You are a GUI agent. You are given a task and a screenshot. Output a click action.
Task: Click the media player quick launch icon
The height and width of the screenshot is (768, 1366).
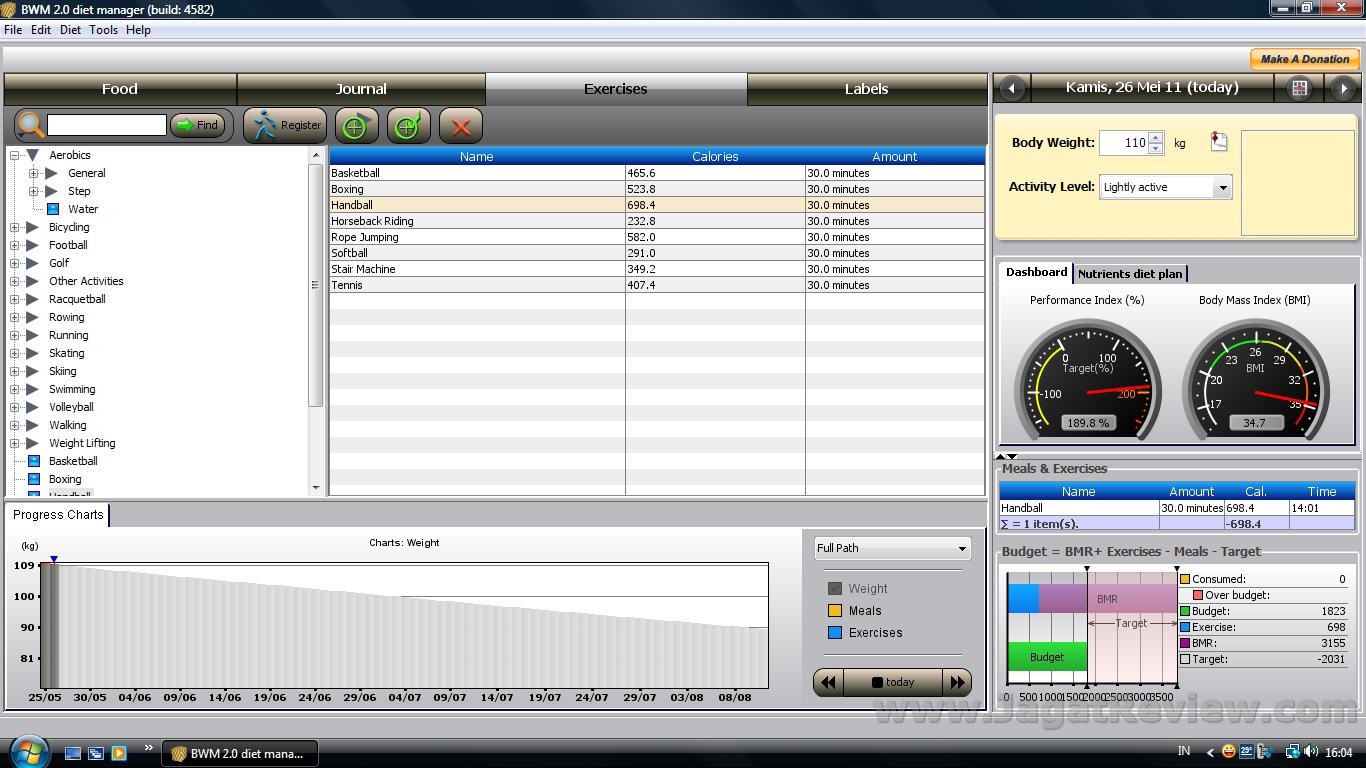click(x=119, y=753)
